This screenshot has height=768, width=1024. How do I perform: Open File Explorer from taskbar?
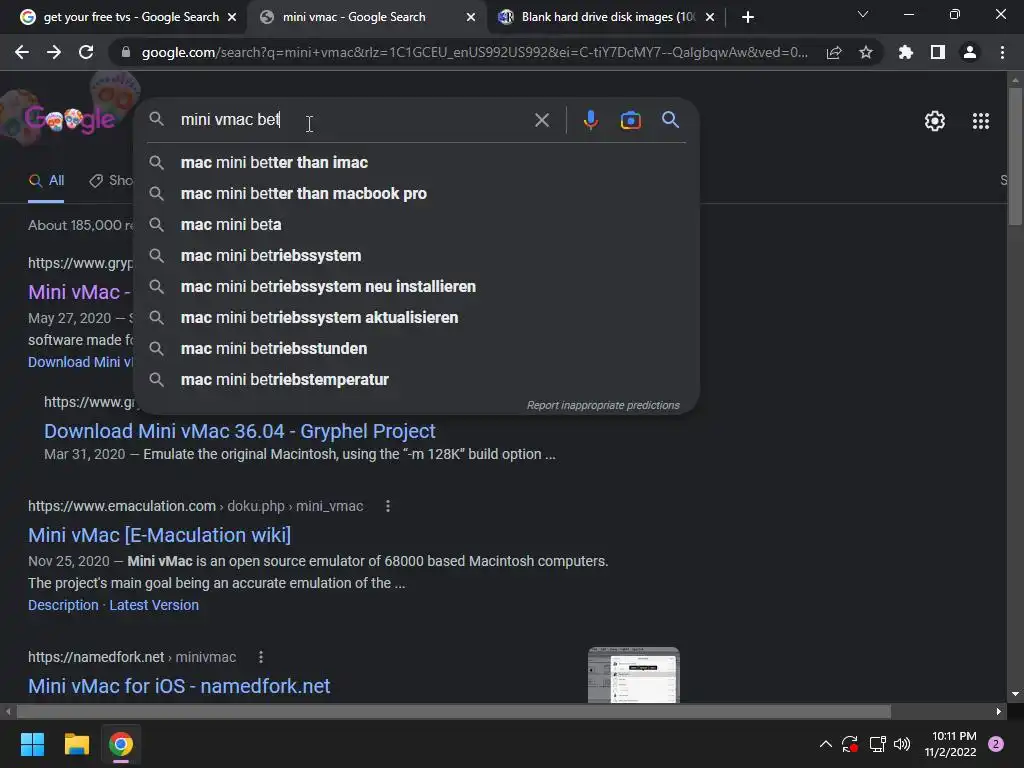coord(76,744)
